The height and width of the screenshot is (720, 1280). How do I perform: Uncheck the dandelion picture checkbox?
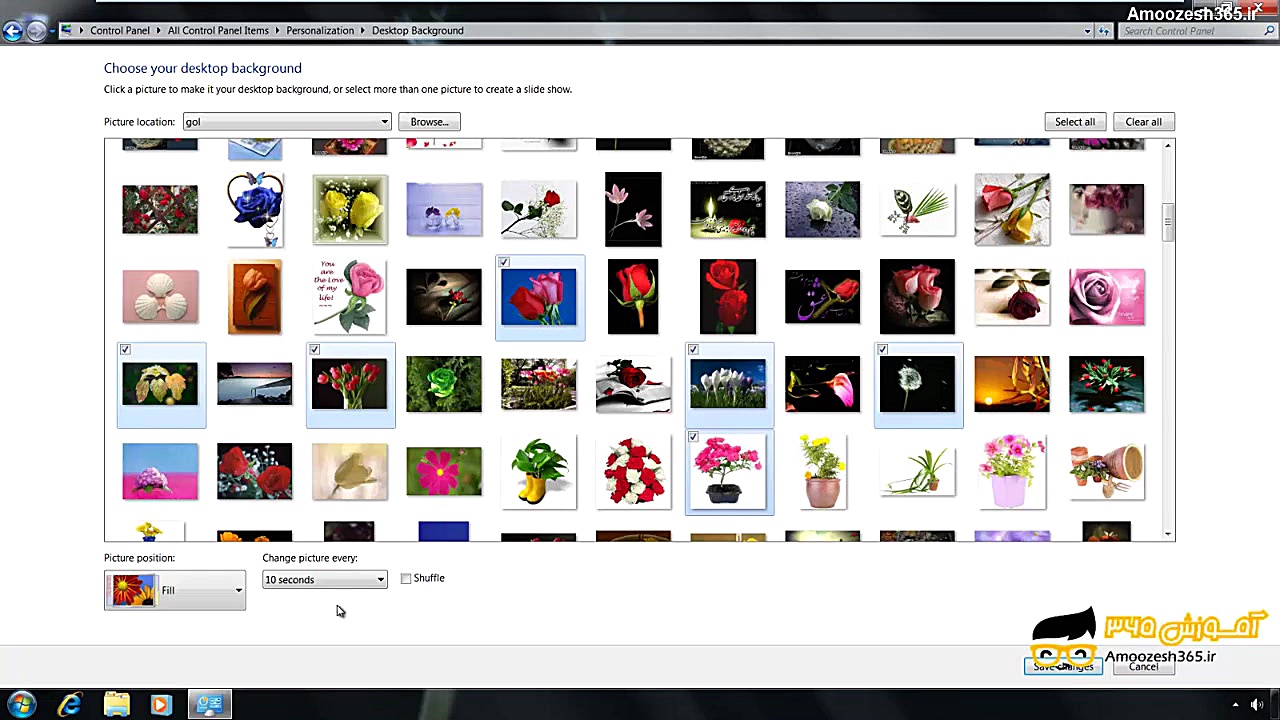[883, 350]
